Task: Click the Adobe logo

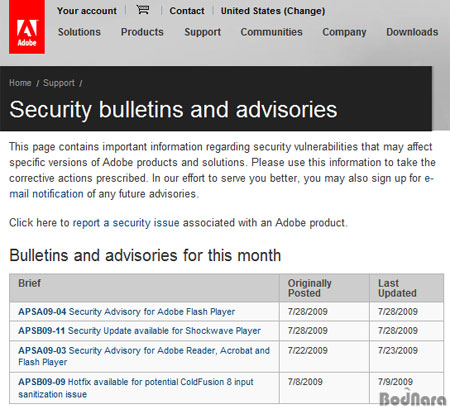Action: [x=27, y=27]
